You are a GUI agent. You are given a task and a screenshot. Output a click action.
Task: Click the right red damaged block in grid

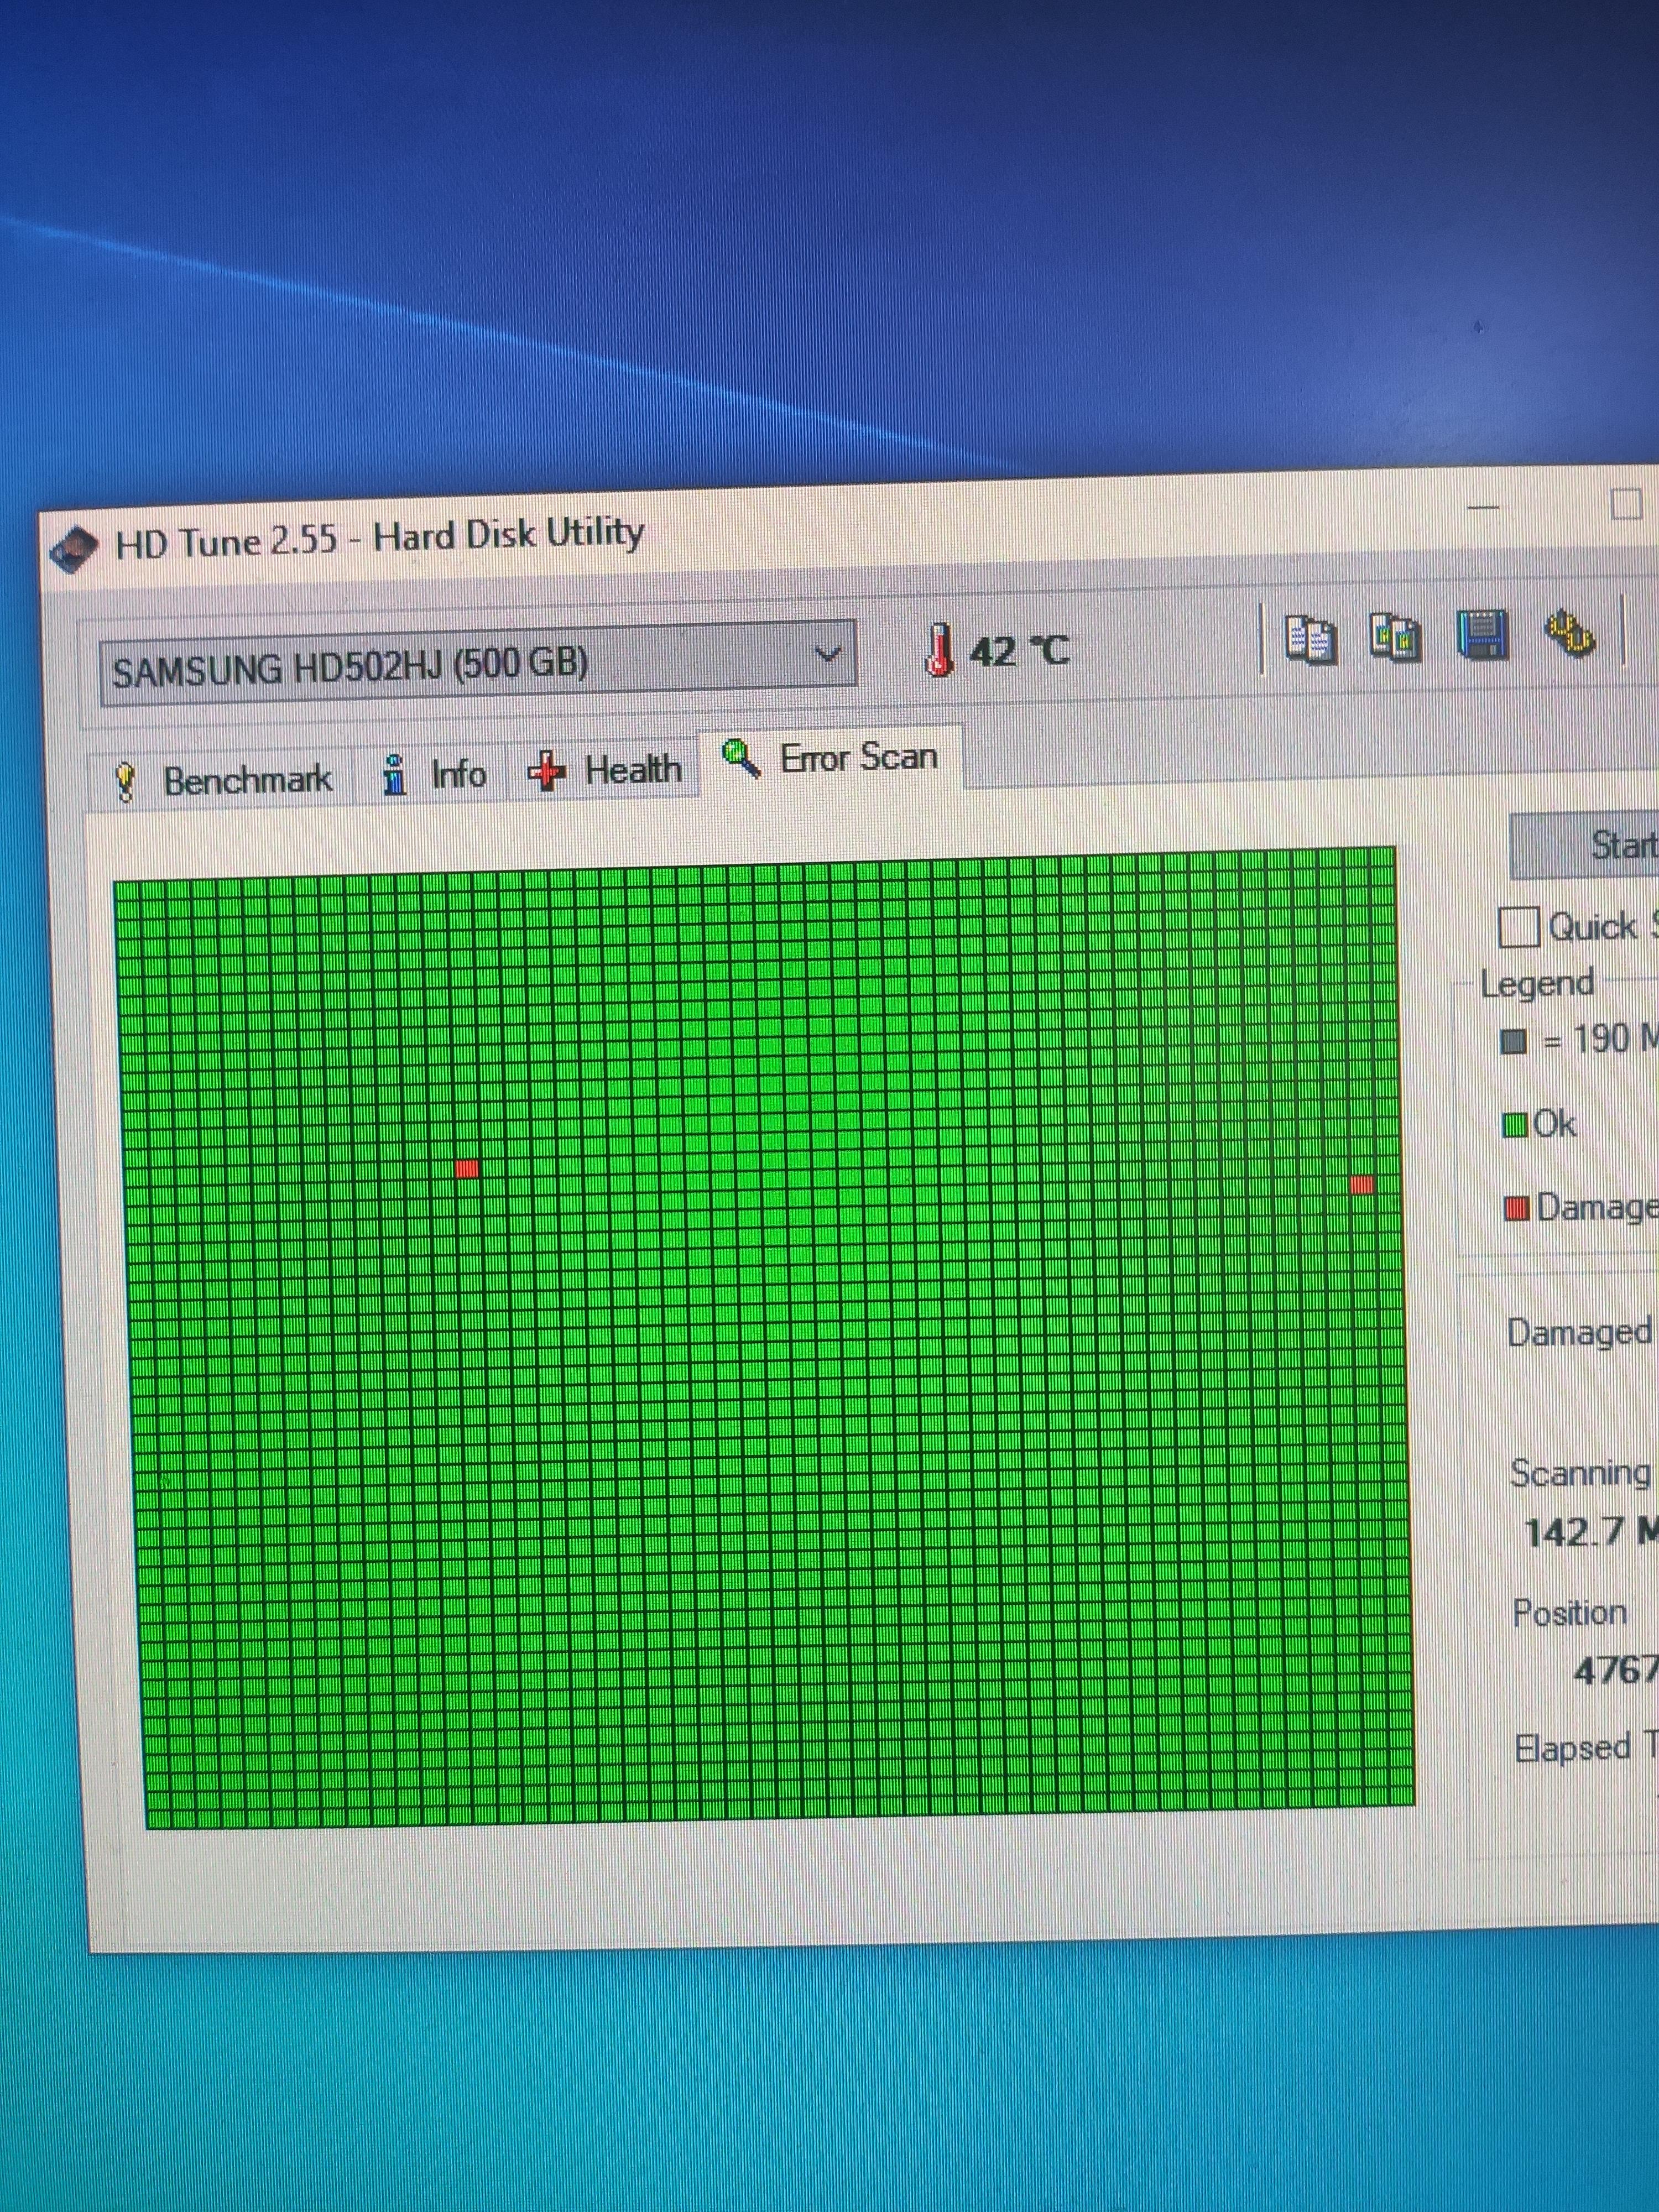point(1361,1185)
